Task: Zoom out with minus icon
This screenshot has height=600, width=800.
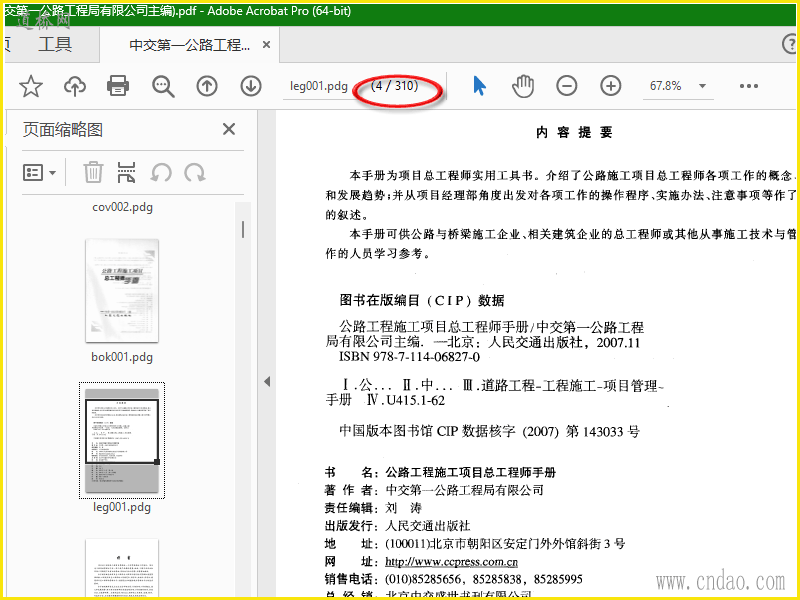Action: (x=566, y=86)
